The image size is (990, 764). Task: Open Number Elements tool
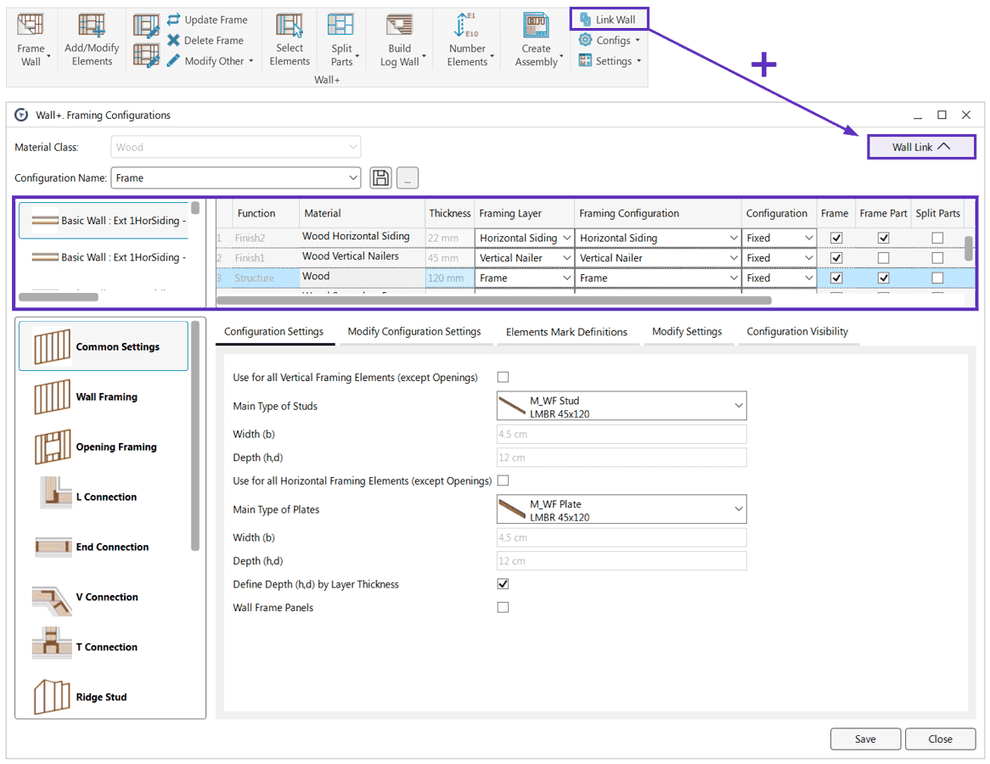[467, 40]
